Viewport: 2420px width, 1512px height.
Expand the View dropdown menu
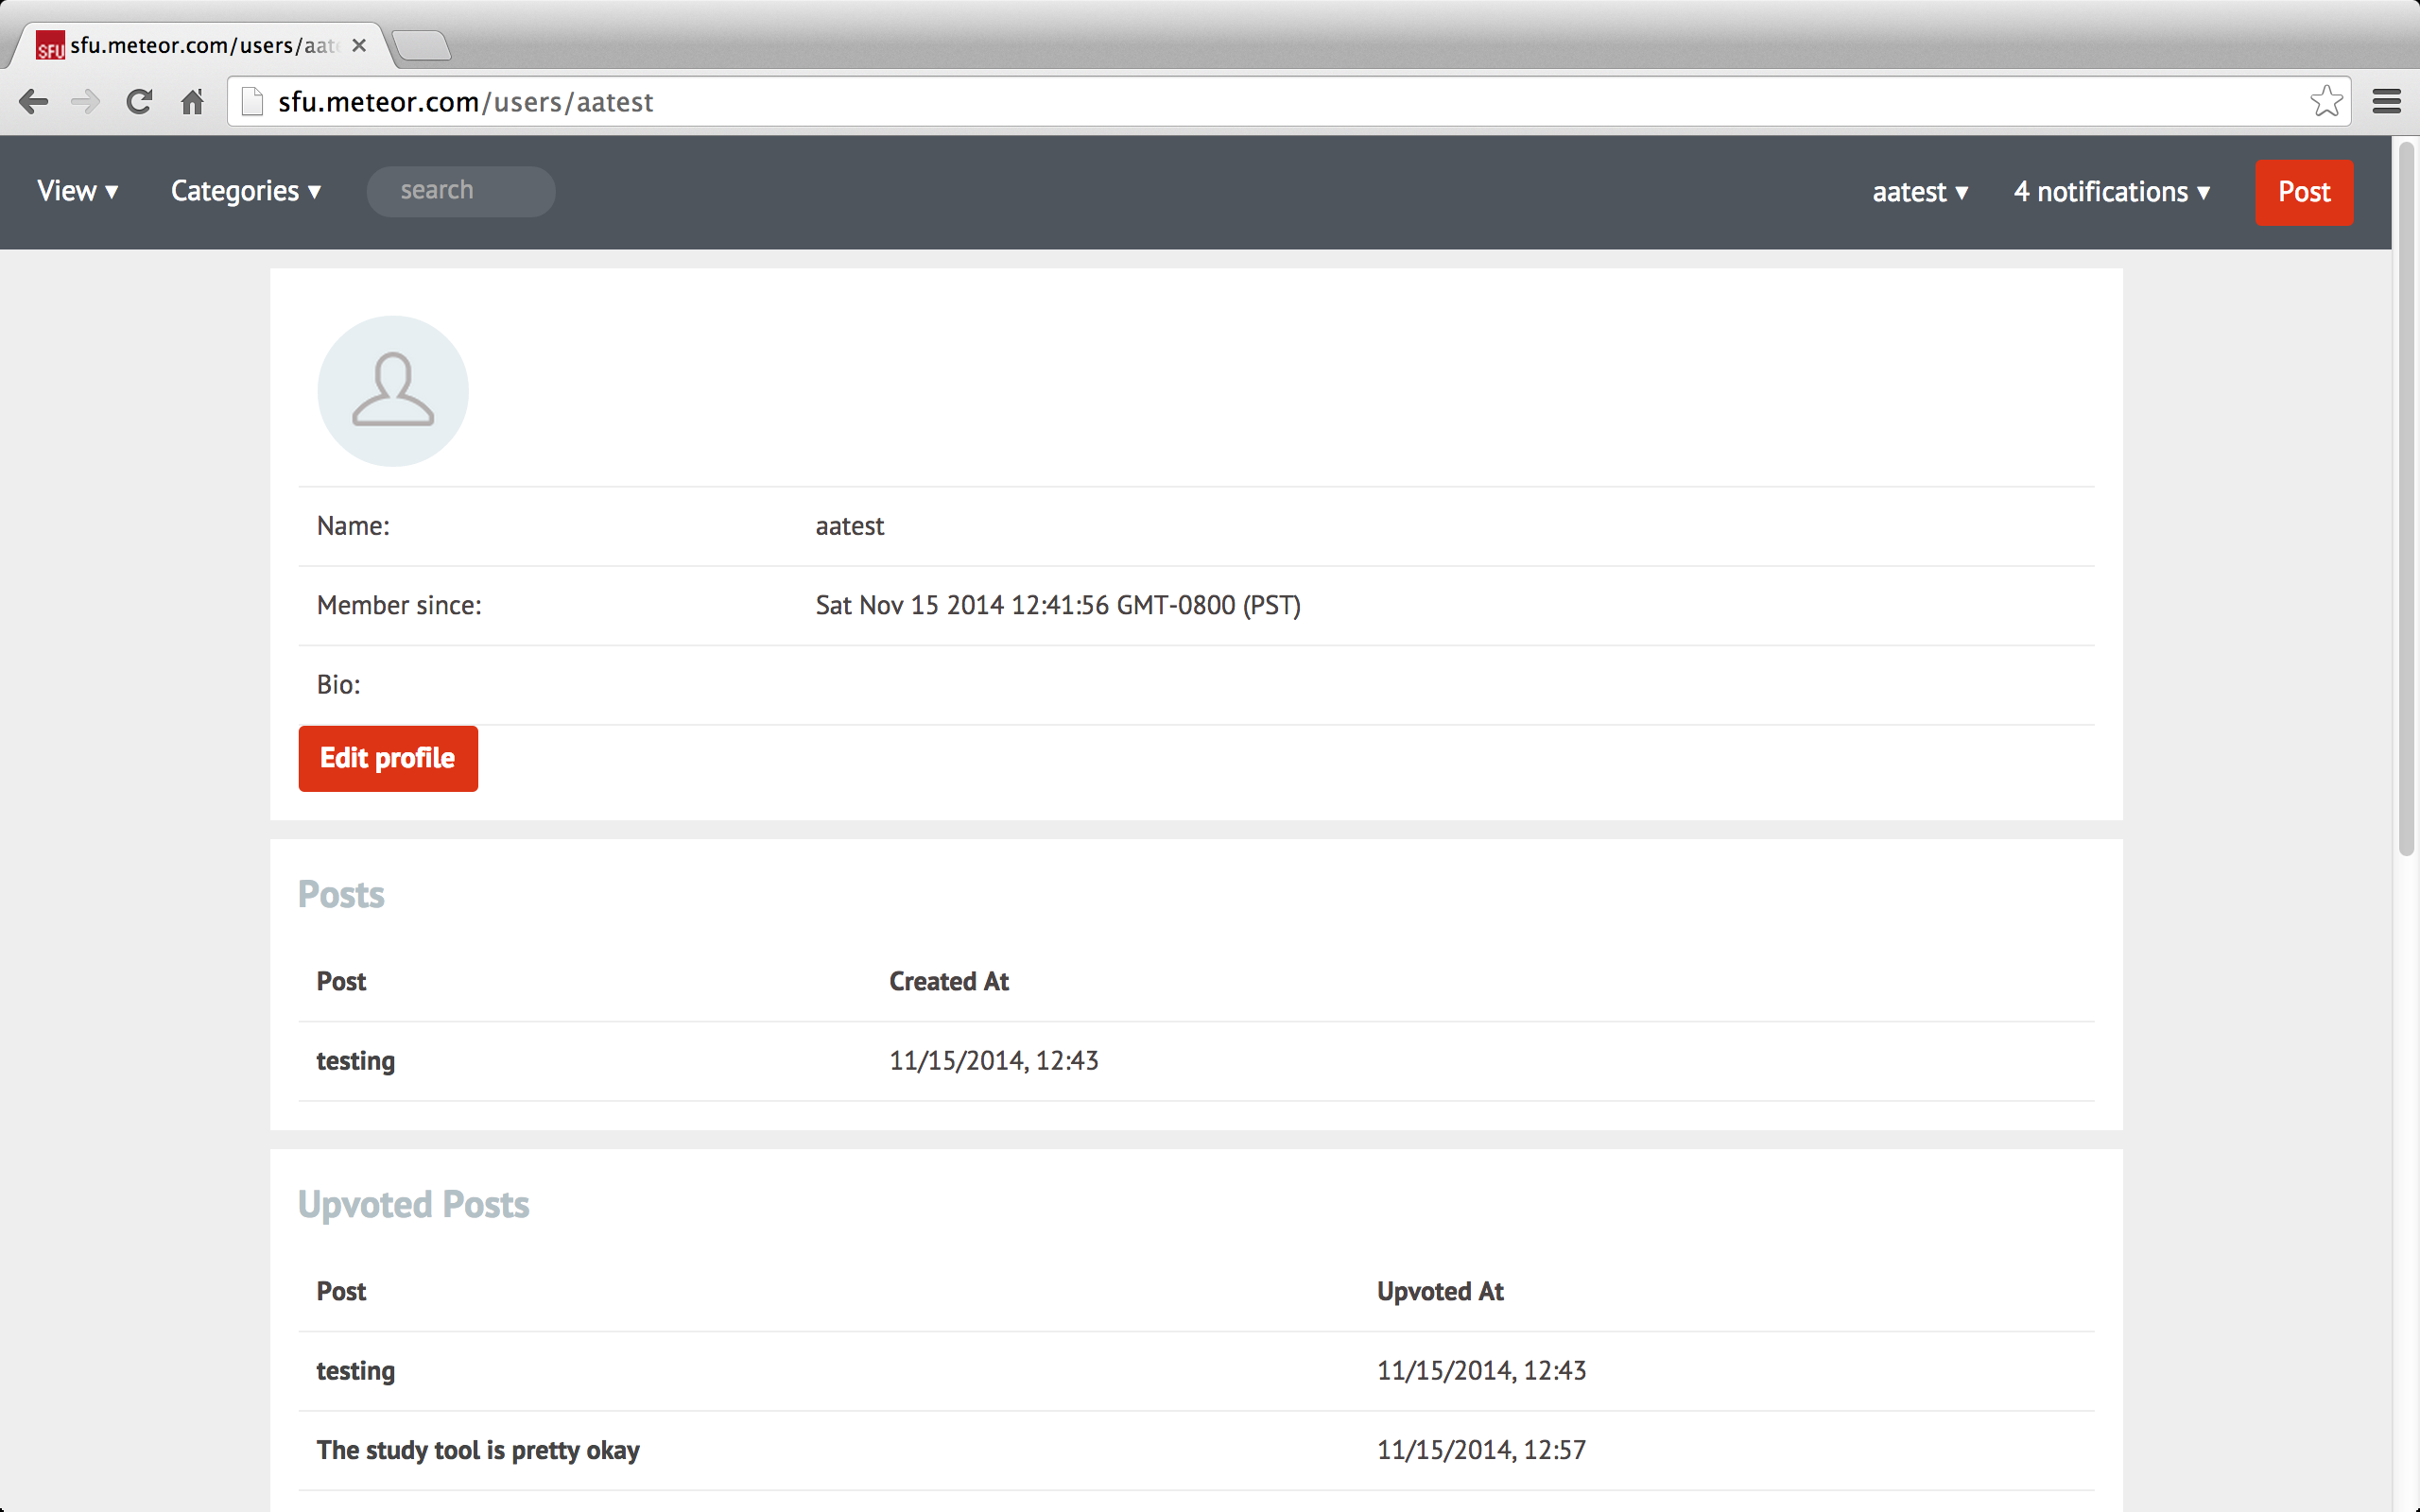[x=78, y=191]
